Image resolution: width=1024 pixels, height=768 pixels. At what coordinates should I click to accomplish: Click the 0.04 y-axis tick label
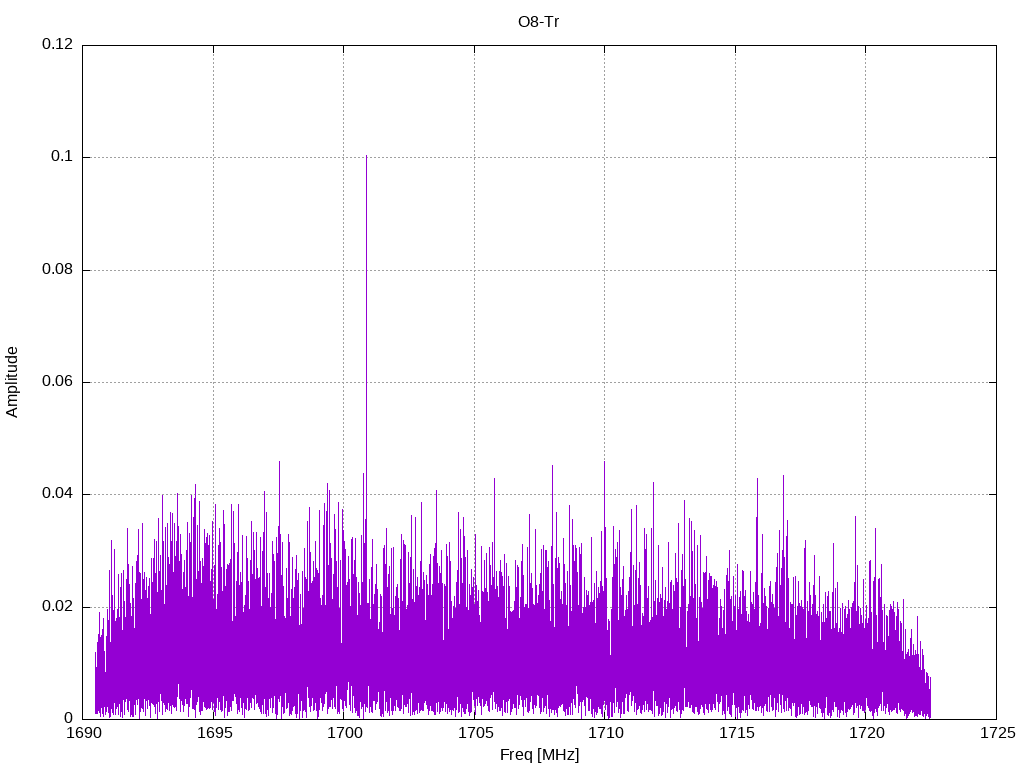pos(58,494)
